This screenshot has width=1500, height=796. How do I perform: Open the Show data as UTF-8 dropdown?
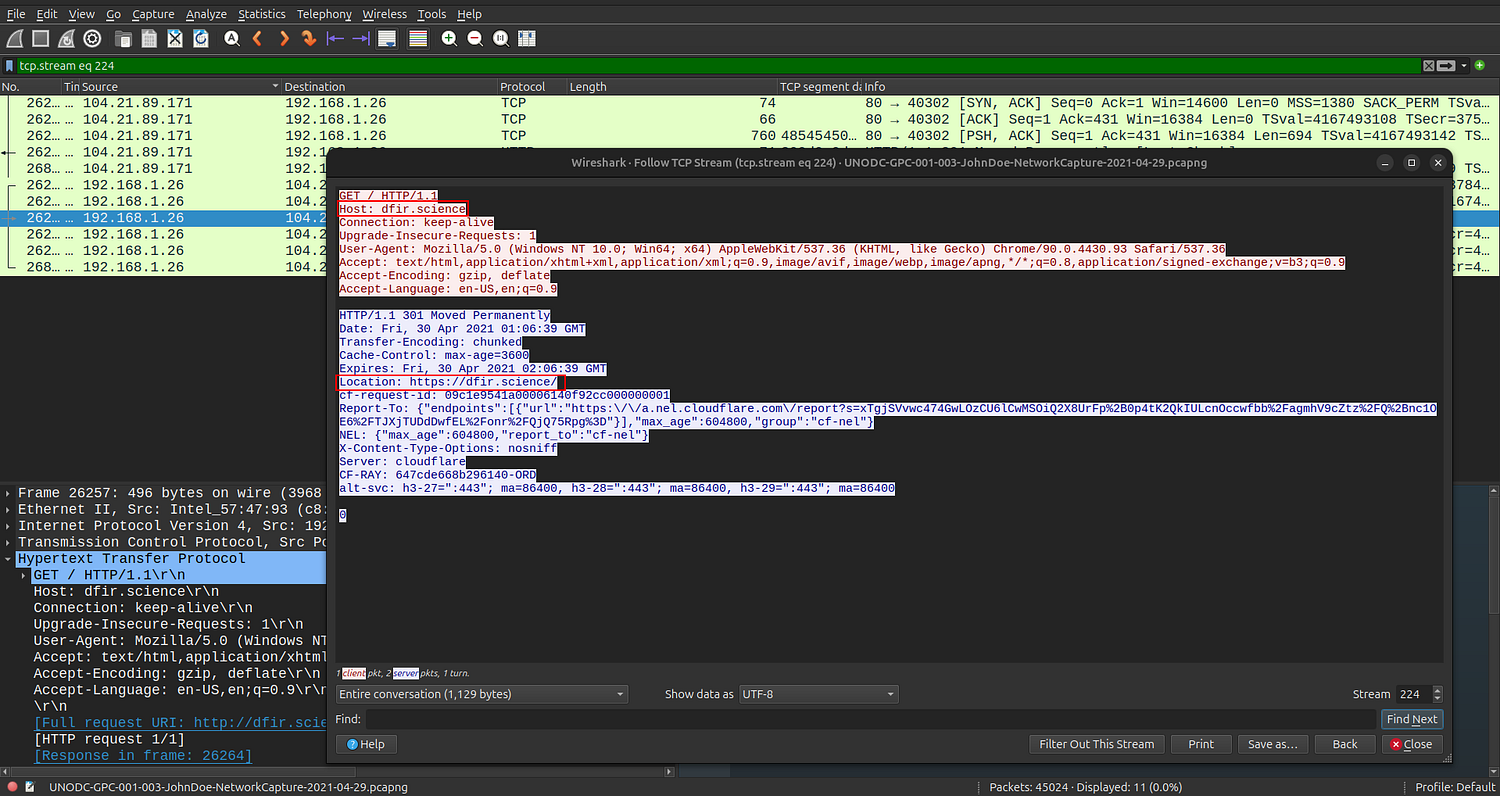click(817, 694)
